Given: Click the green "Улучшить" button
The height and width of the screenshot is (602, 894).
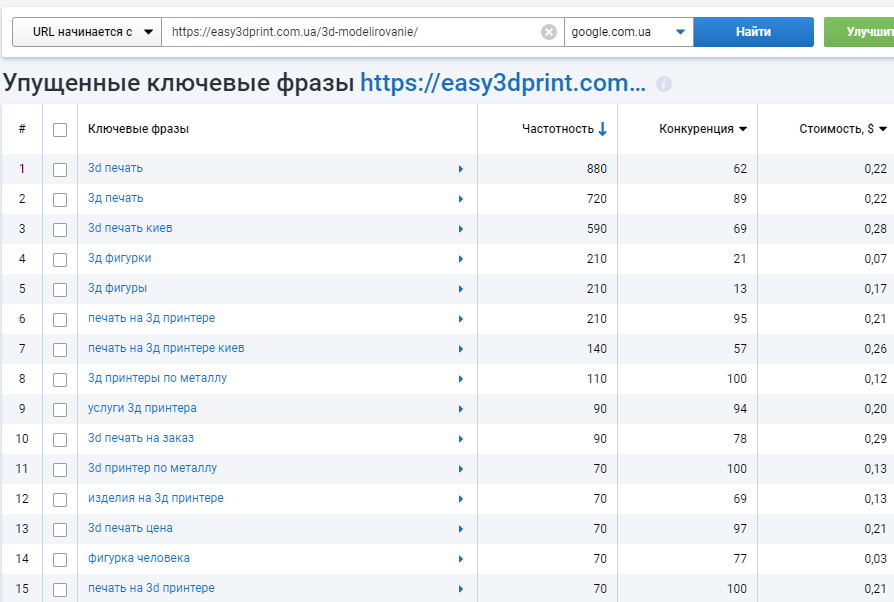Looking at the screenshot, I should click(866, 31).
